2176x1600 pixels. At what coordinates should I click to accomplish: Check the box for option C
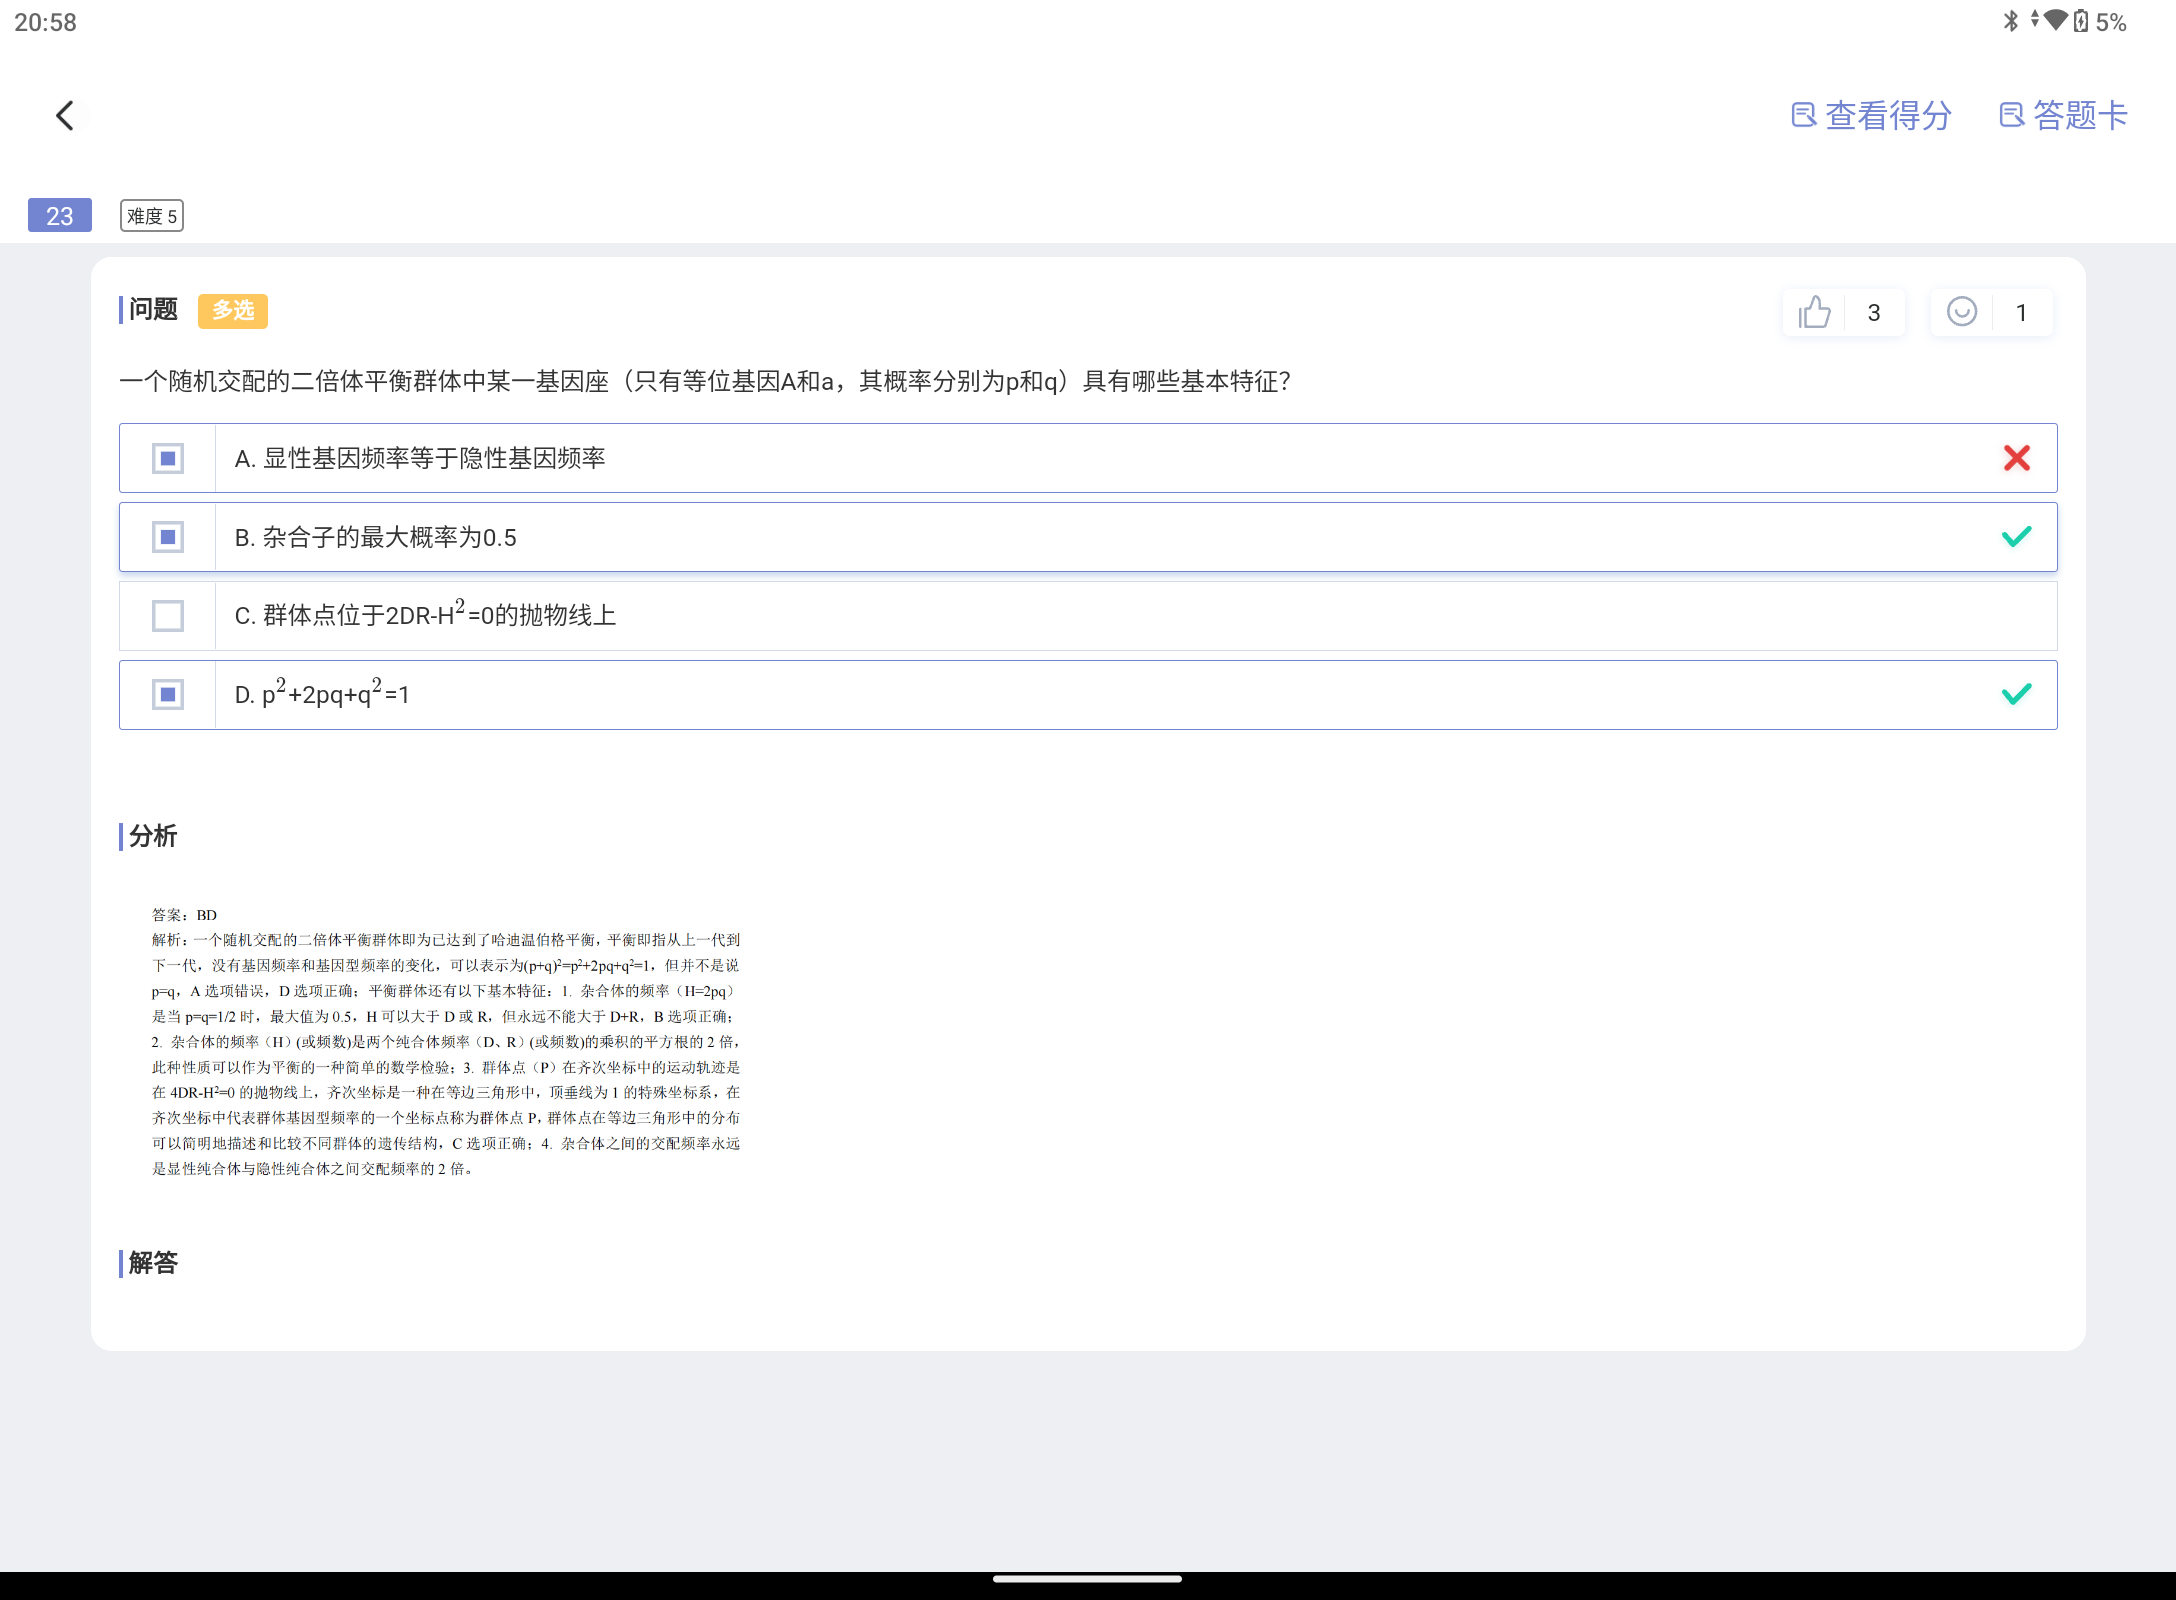pyautogui.click(x=168, y=616)
